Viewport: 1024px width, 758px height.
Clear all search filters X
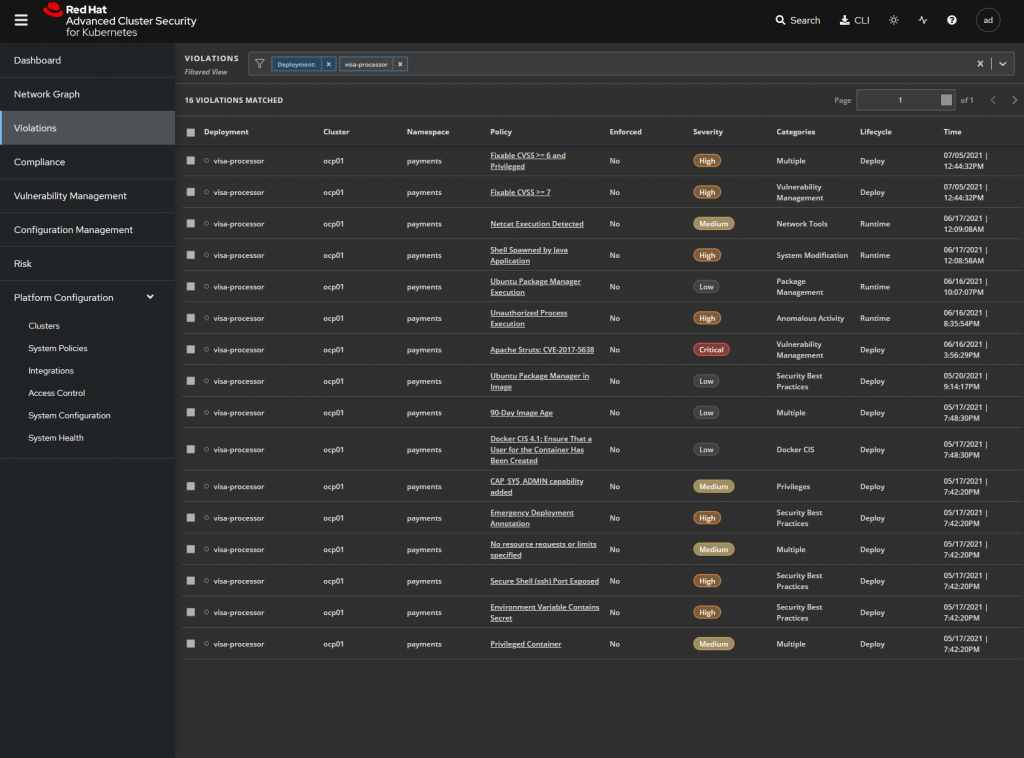980,64
